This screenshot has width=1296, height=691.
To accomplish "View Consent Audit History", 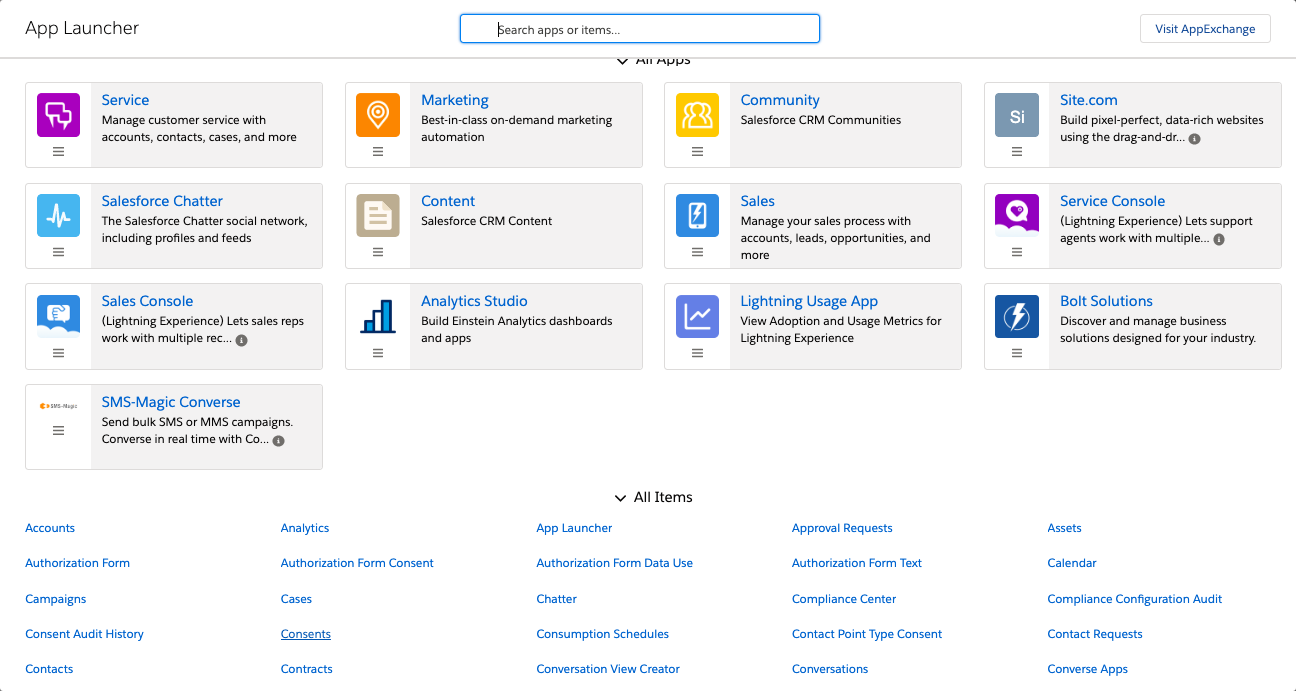I will point(84,634).
